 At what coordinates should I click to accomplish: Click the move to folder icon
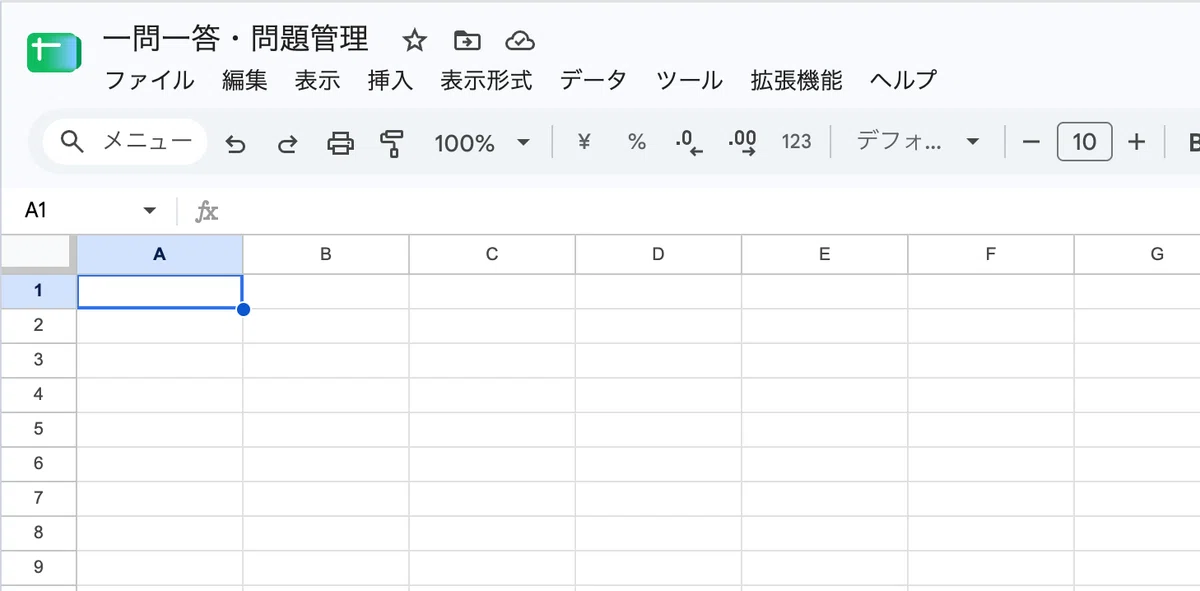click(467, 41)
